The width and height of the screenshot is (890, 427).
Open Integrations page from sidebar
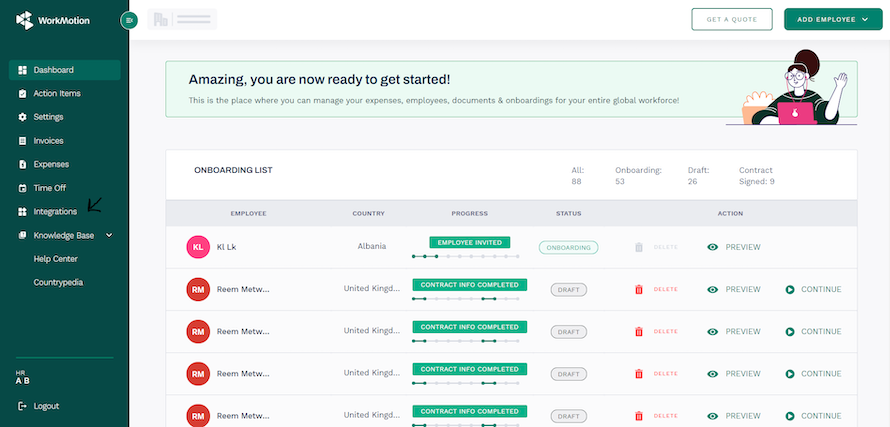point(55,212)
